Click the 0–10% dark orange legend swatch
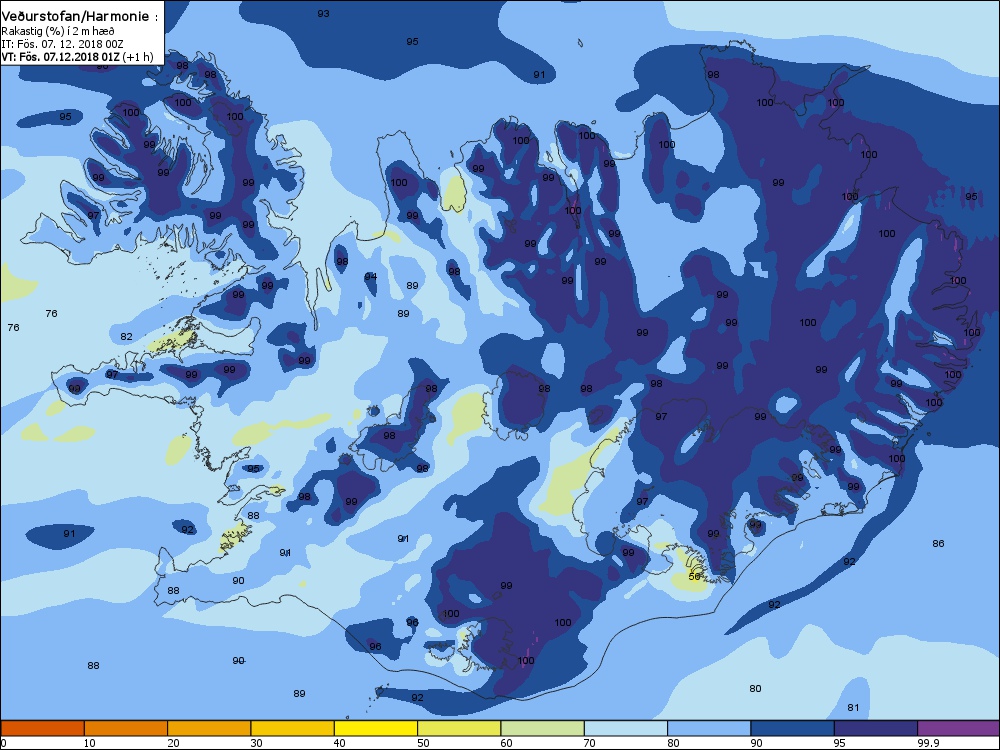The width and height of the screenshot is (1000, 750). point(42,728)
